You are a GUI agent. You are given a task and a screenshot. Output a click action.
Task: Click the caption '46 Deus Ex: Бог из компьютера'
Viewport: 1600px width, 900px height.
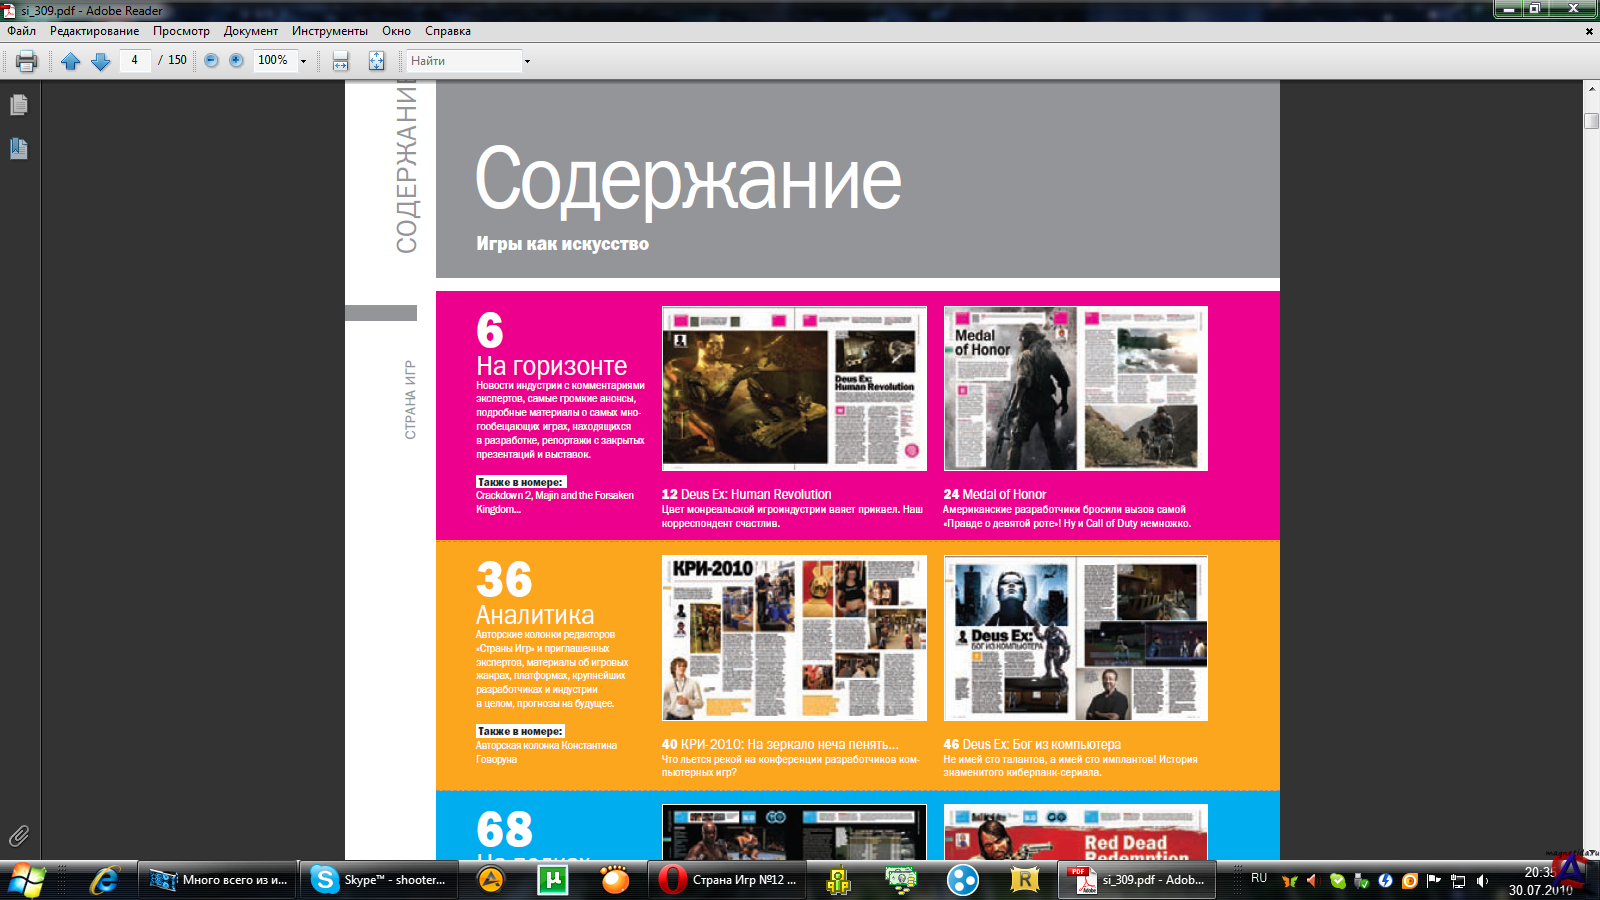1032,744
